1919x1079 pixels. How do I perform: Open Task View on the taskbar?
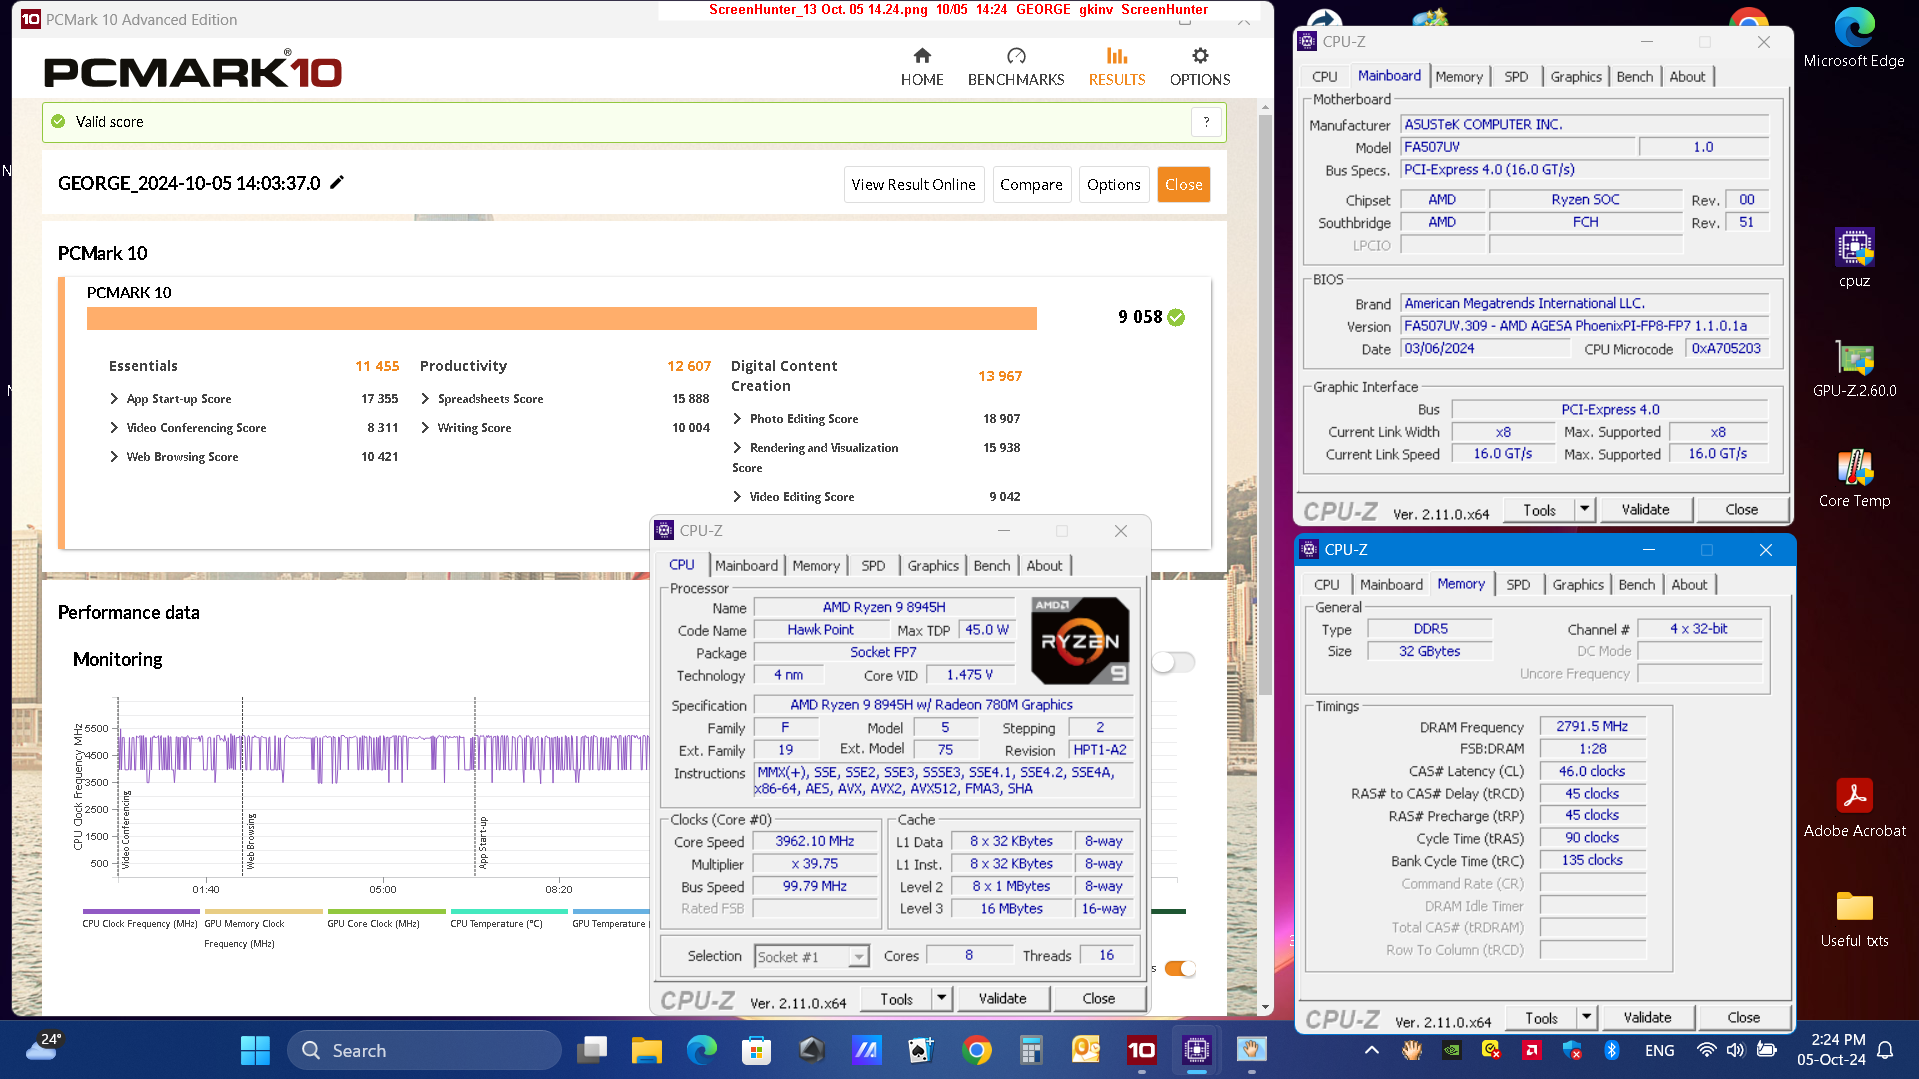tap(592, 1050)
